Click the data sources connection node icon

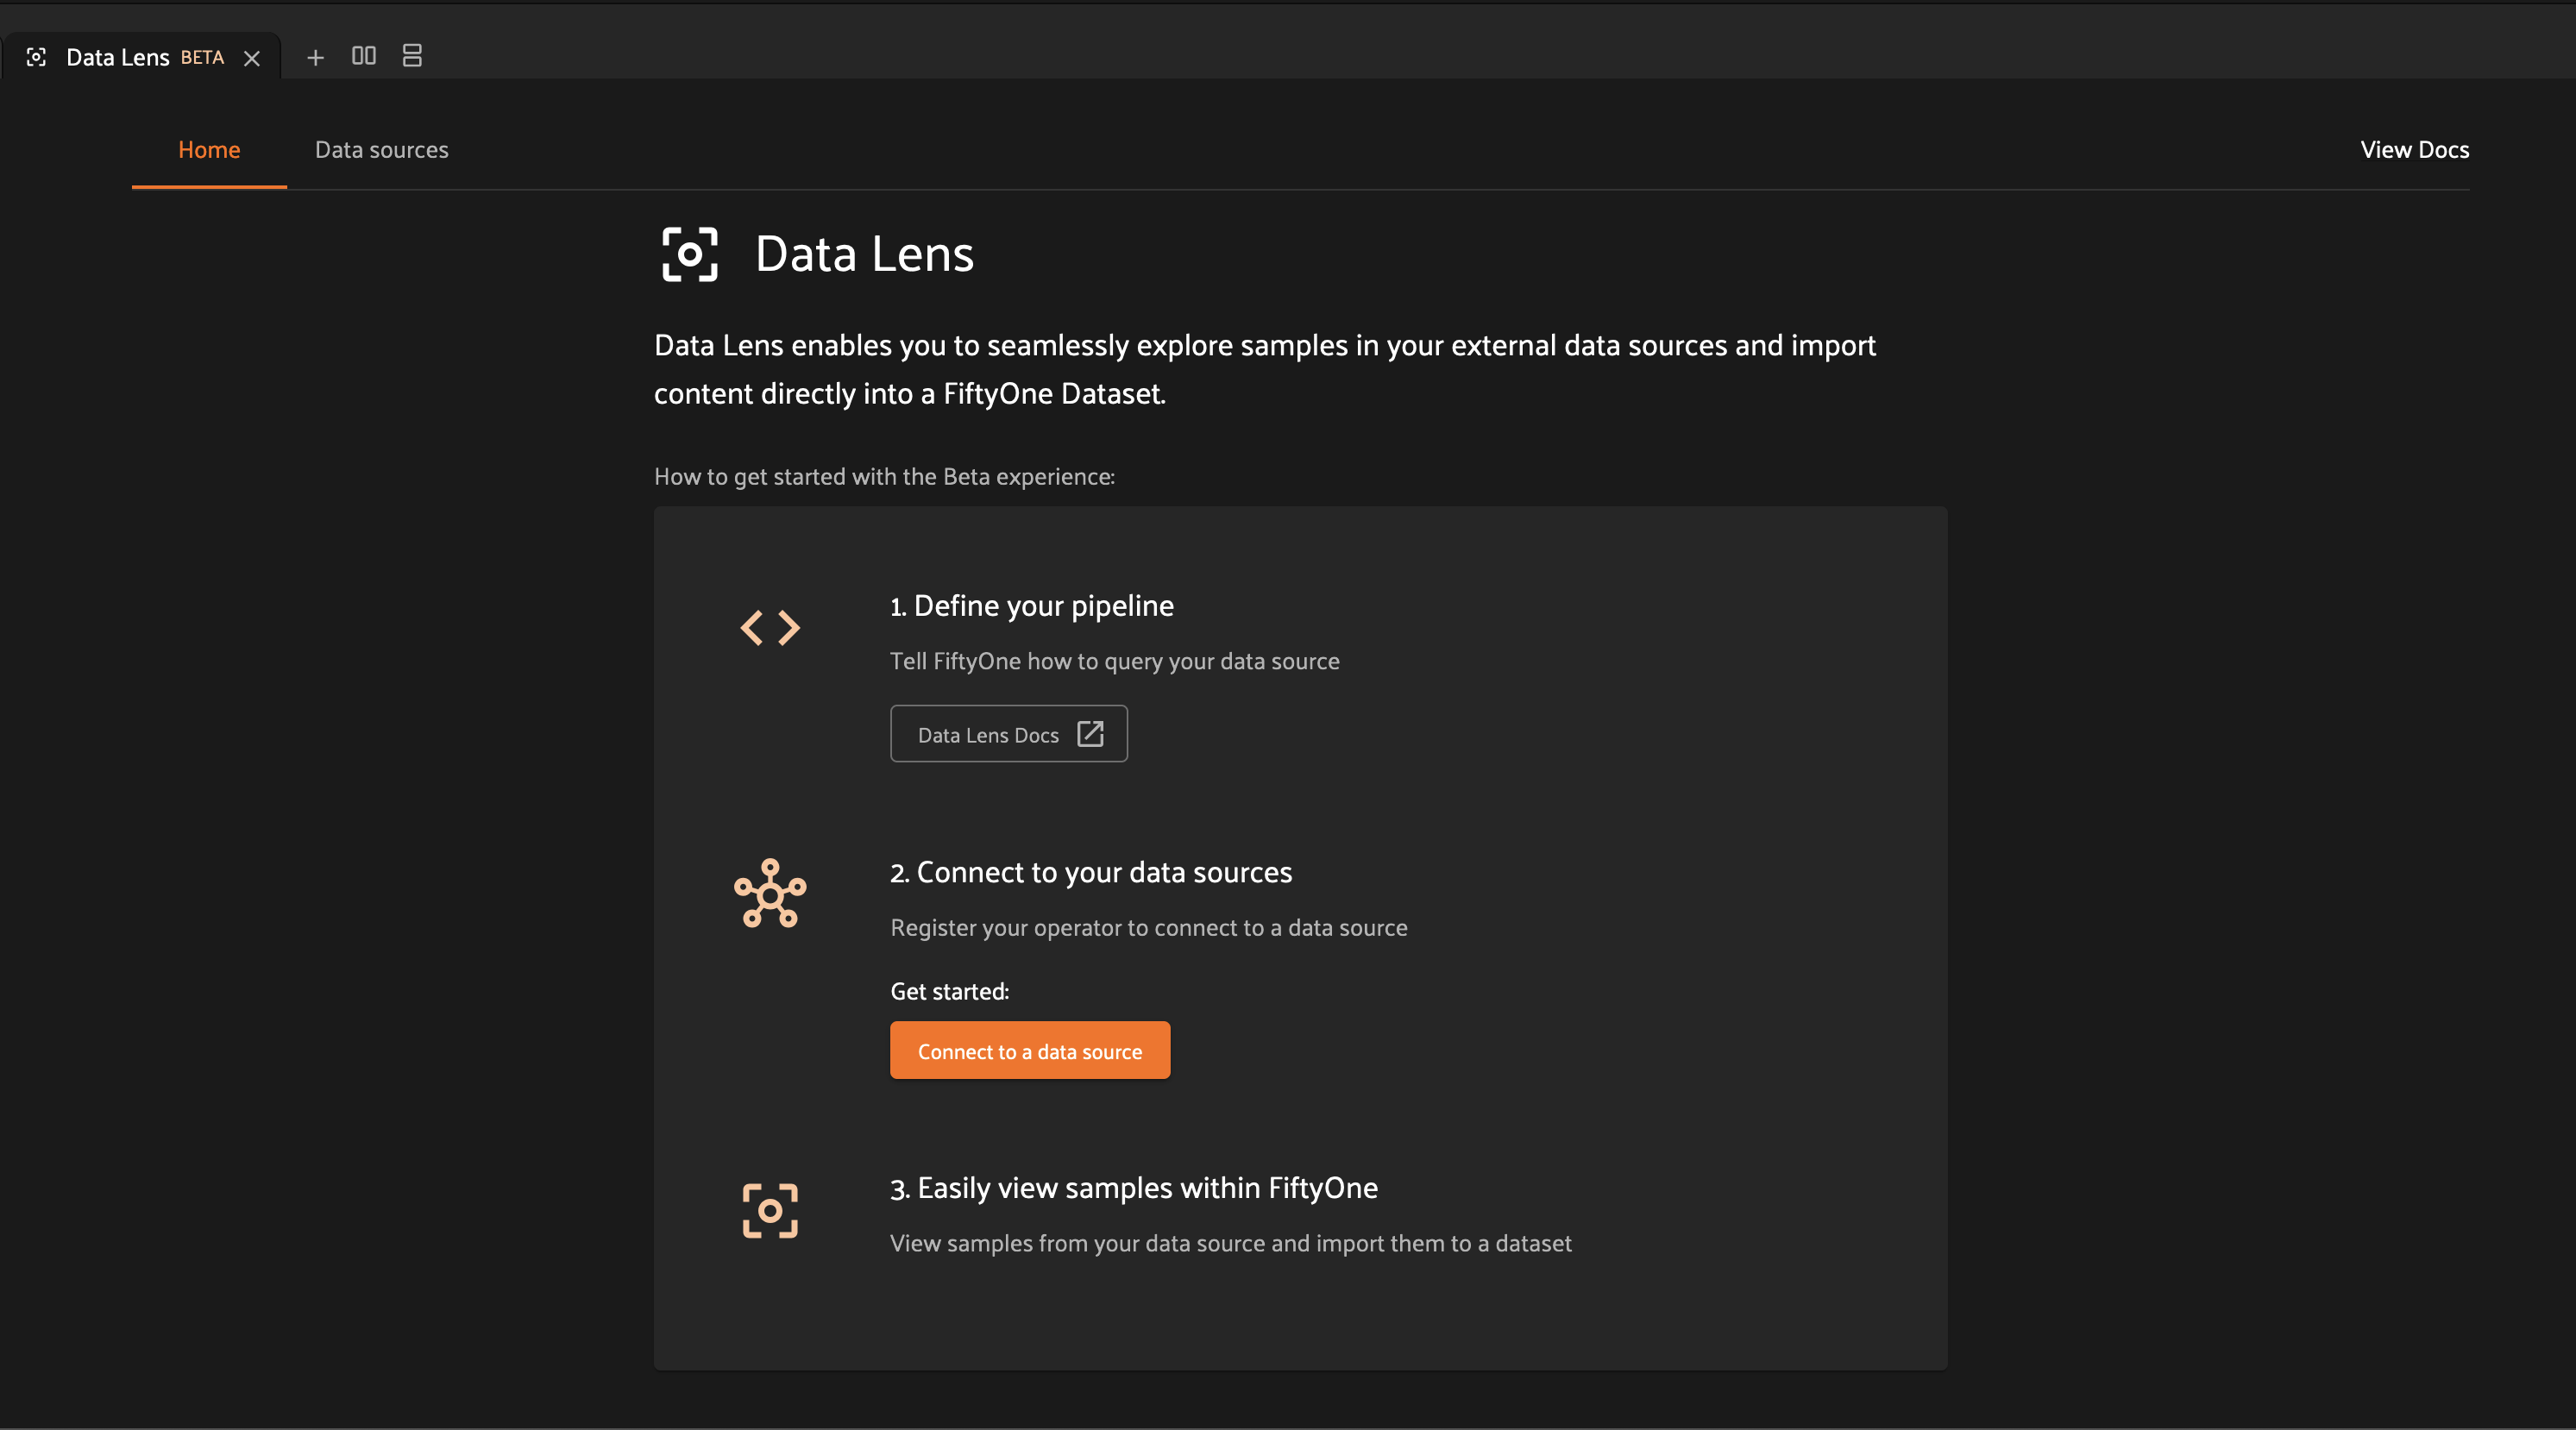pos(770,893)
